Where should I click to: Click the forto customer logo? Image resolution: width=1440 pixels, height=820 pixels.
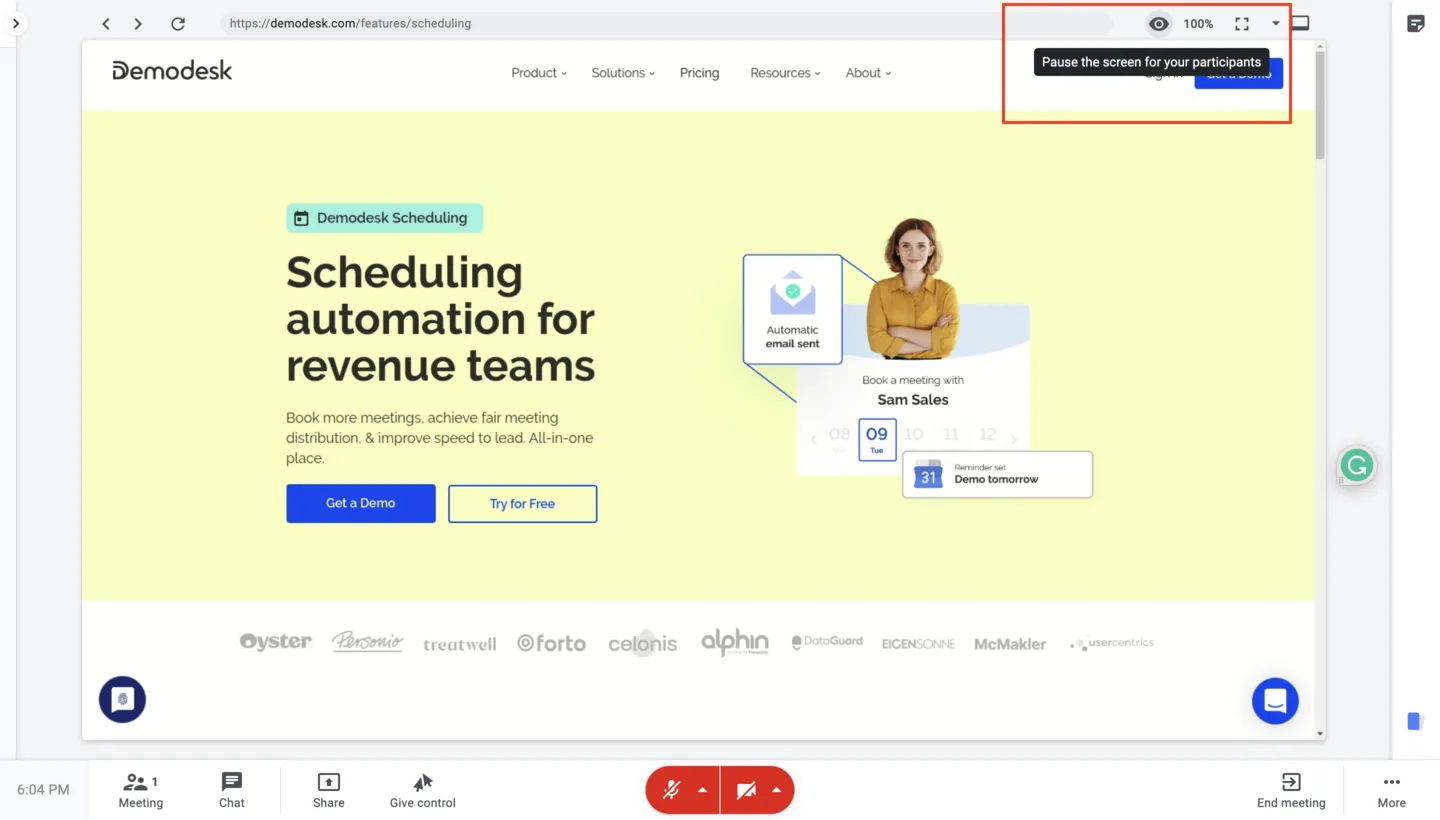pyautogui.click(x=551, y=643)
